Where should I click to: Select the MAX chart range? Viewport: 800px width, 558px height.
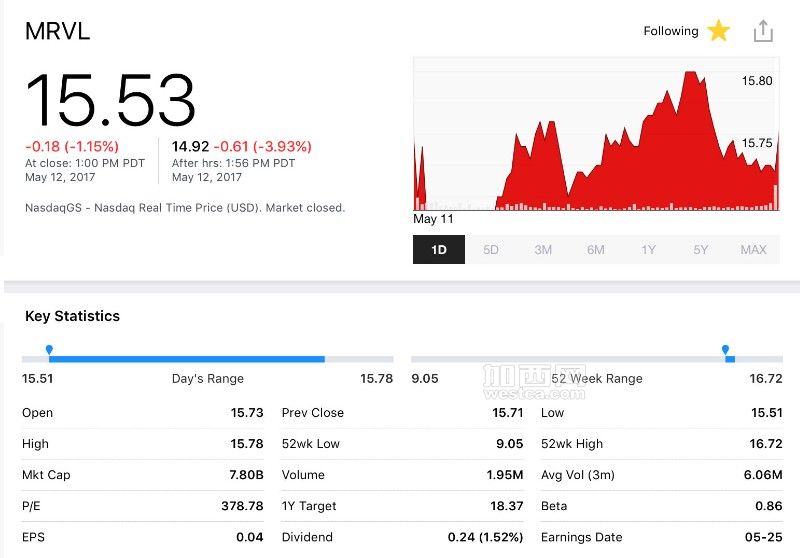(x=754, y=249)
